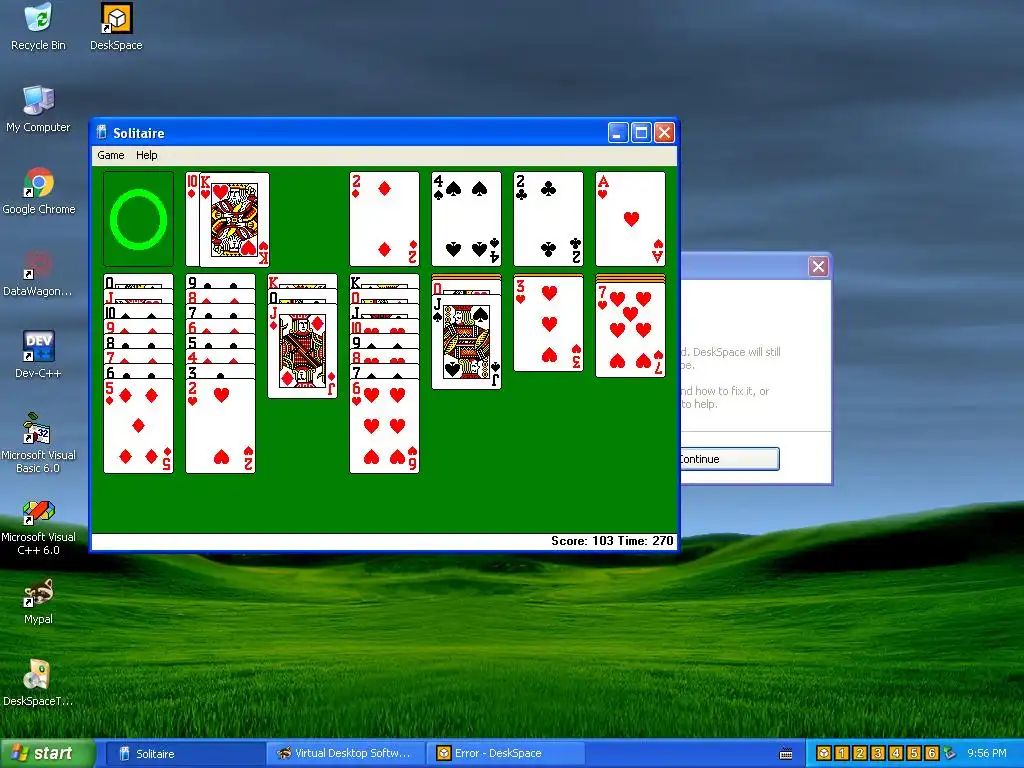The width and height of the screenshot is (1024, 768).
Task: Click the on-screen keyboard tray icon
Action: click(x=786, y=754)
